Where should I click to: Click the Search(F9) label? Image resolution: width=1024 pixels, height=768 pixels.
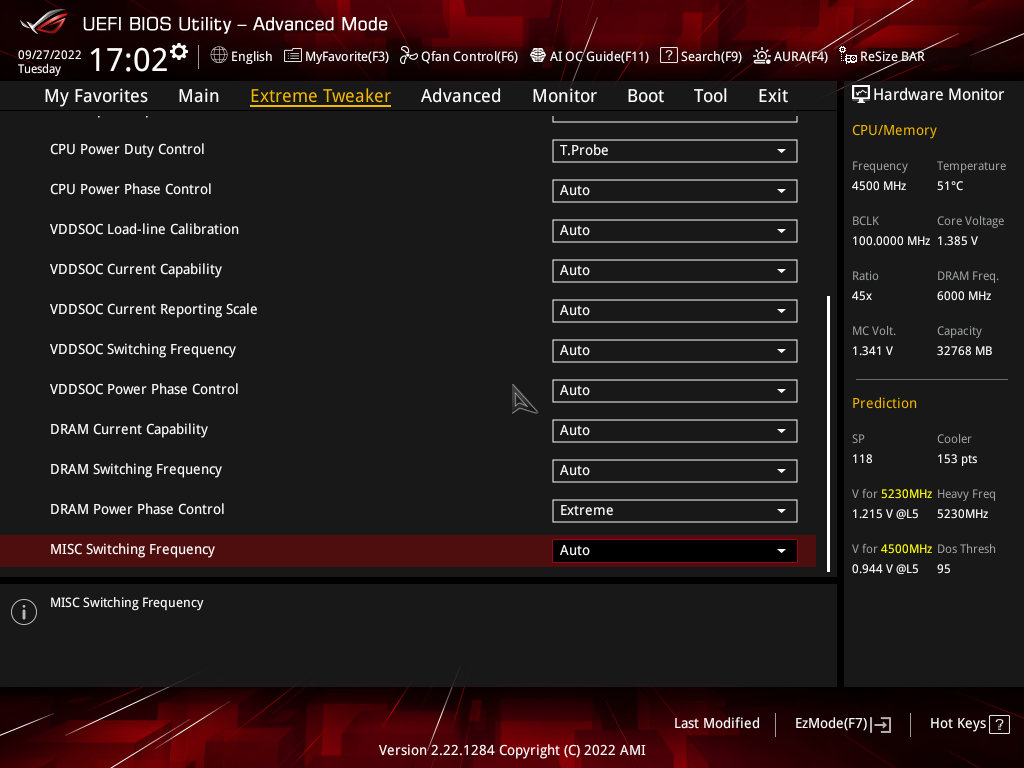click(x=711, y=56)
